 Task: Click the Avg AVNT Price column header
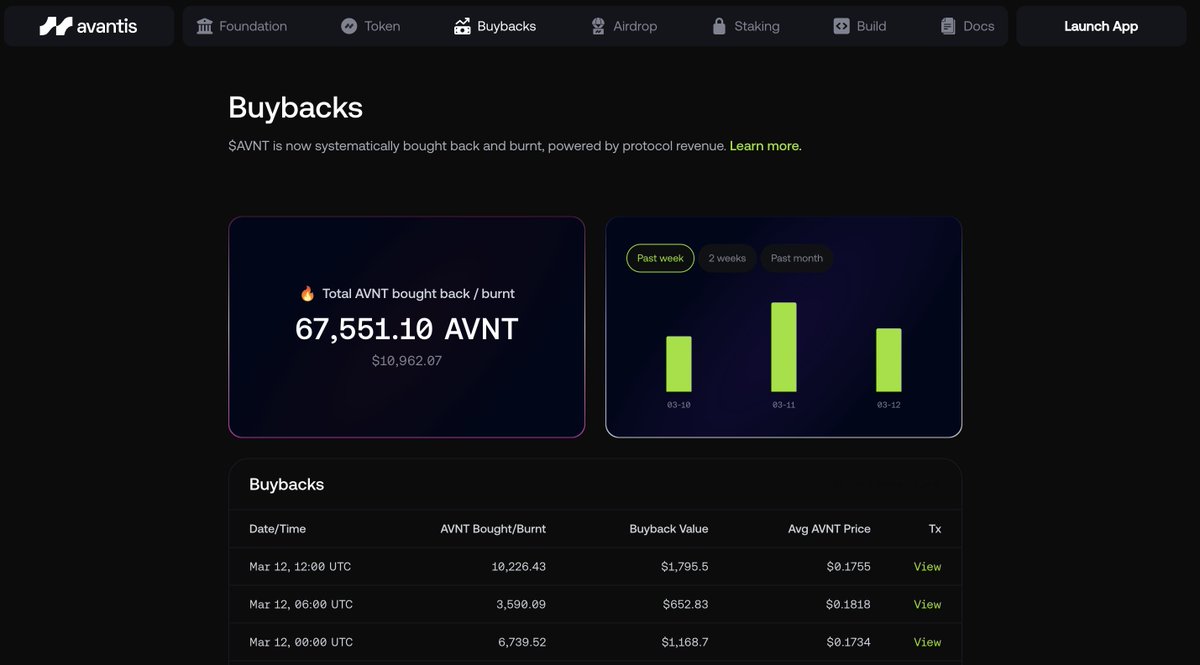829,529
